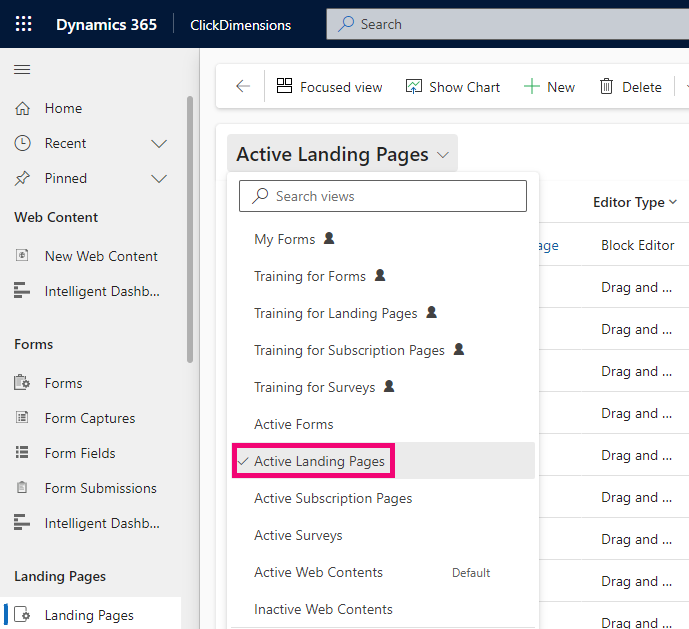Click the New Web Content icon
The image size is (689, 629).
tap(22, 255)
